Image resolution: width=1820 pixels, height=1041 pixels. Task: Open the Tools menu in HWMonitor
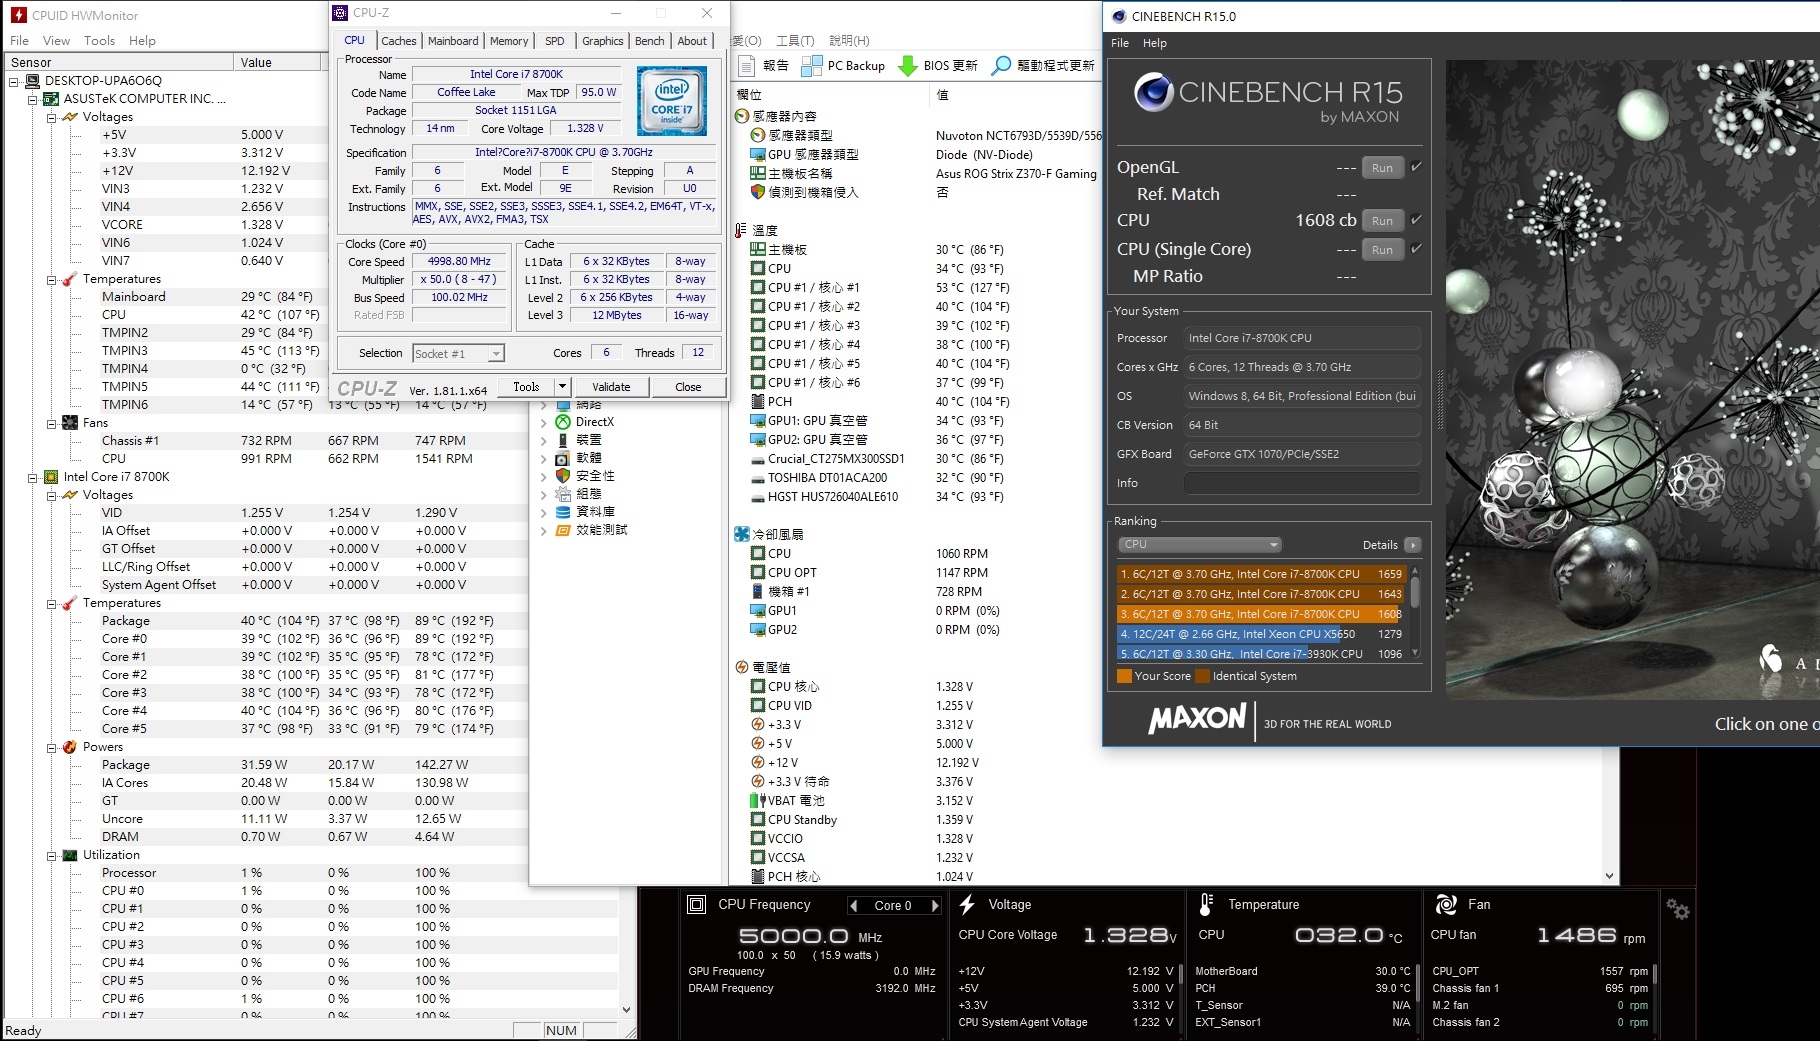[x=99, y=41]
